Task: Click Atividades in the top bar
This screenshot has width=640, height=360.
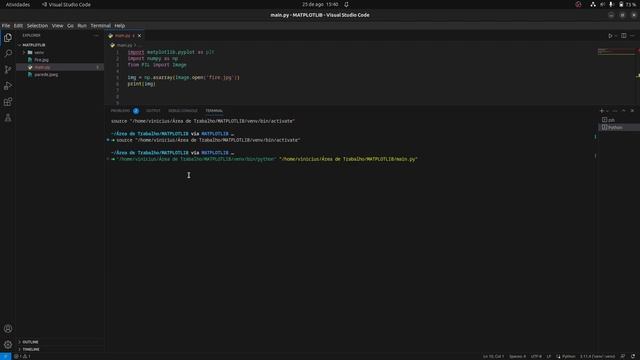Action: click(x=18, y=4)
